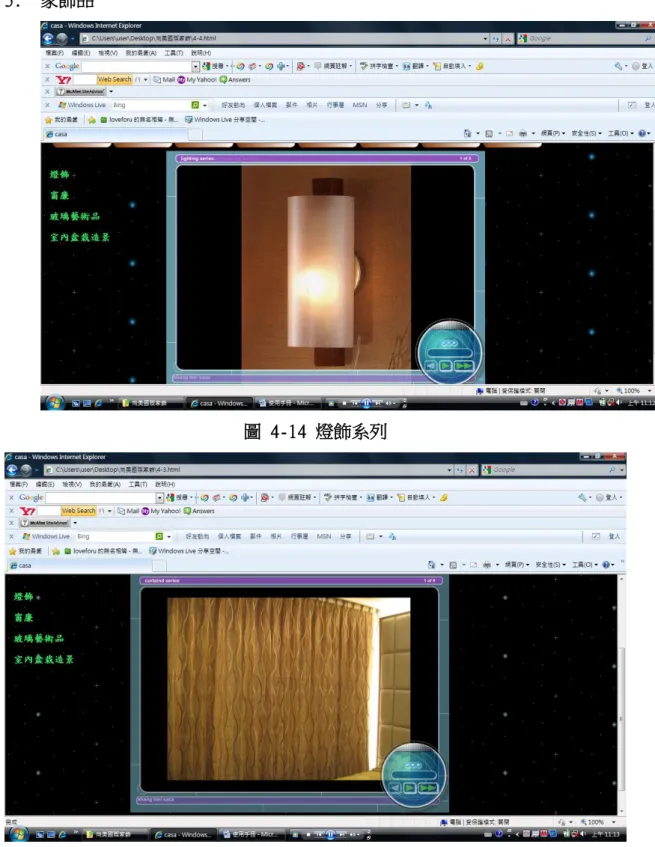This screenshot has width=655, height=847.
Task: Click rewind in the lamp slideshow controller
Action: pos(431,366)
